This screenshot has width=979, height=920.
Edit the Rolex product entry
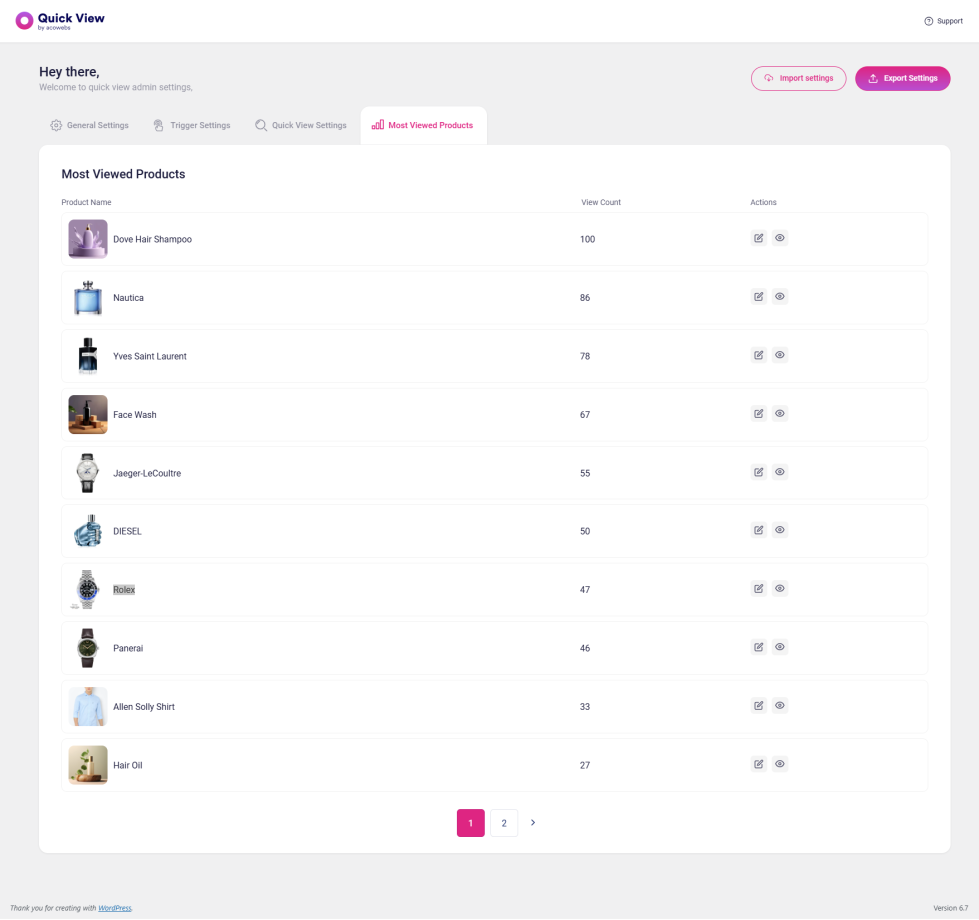coord(759,589)
